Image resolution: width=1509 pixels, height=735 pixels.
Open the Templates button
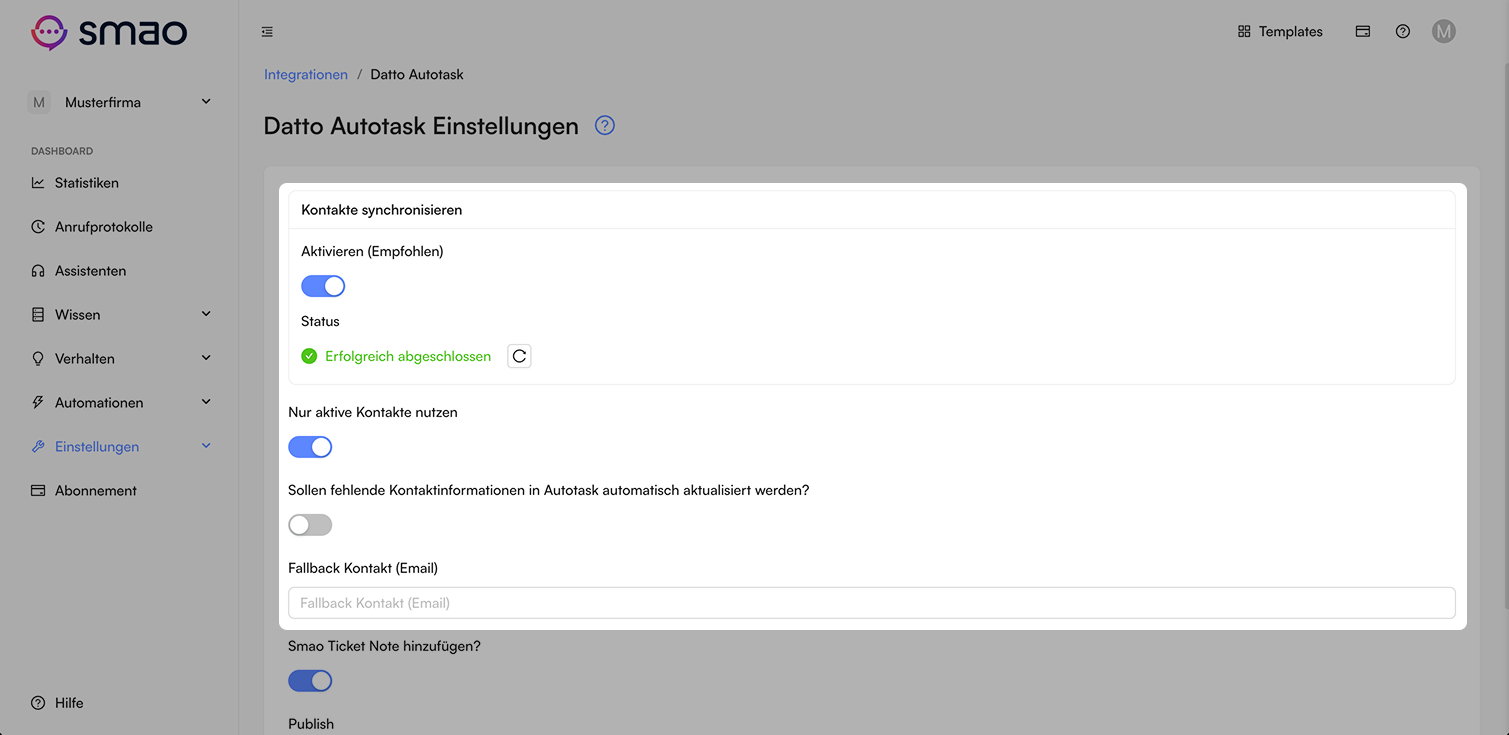1280,32
